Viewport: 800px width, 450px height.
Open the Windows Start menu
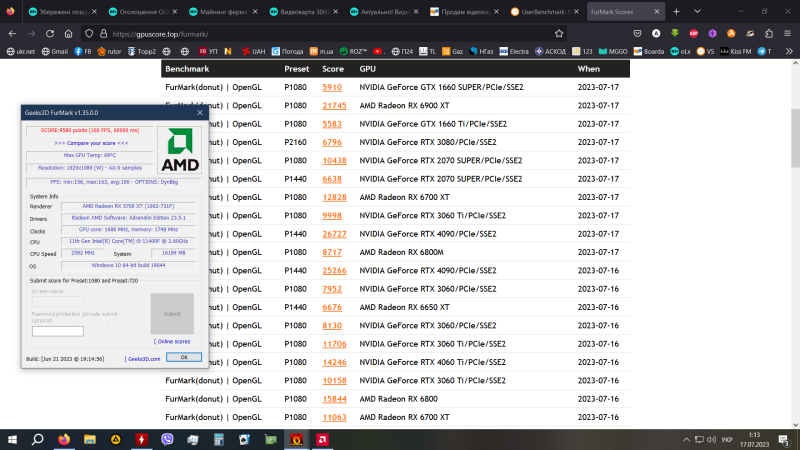[12, 438]
